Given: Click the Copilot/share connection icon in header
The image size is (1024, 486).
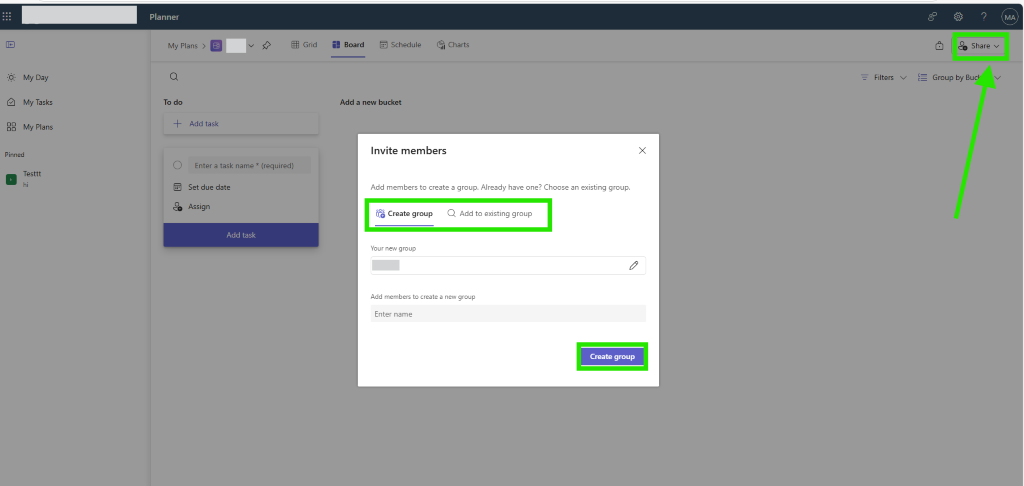Looking at the screenshot, I should [933, 16].
